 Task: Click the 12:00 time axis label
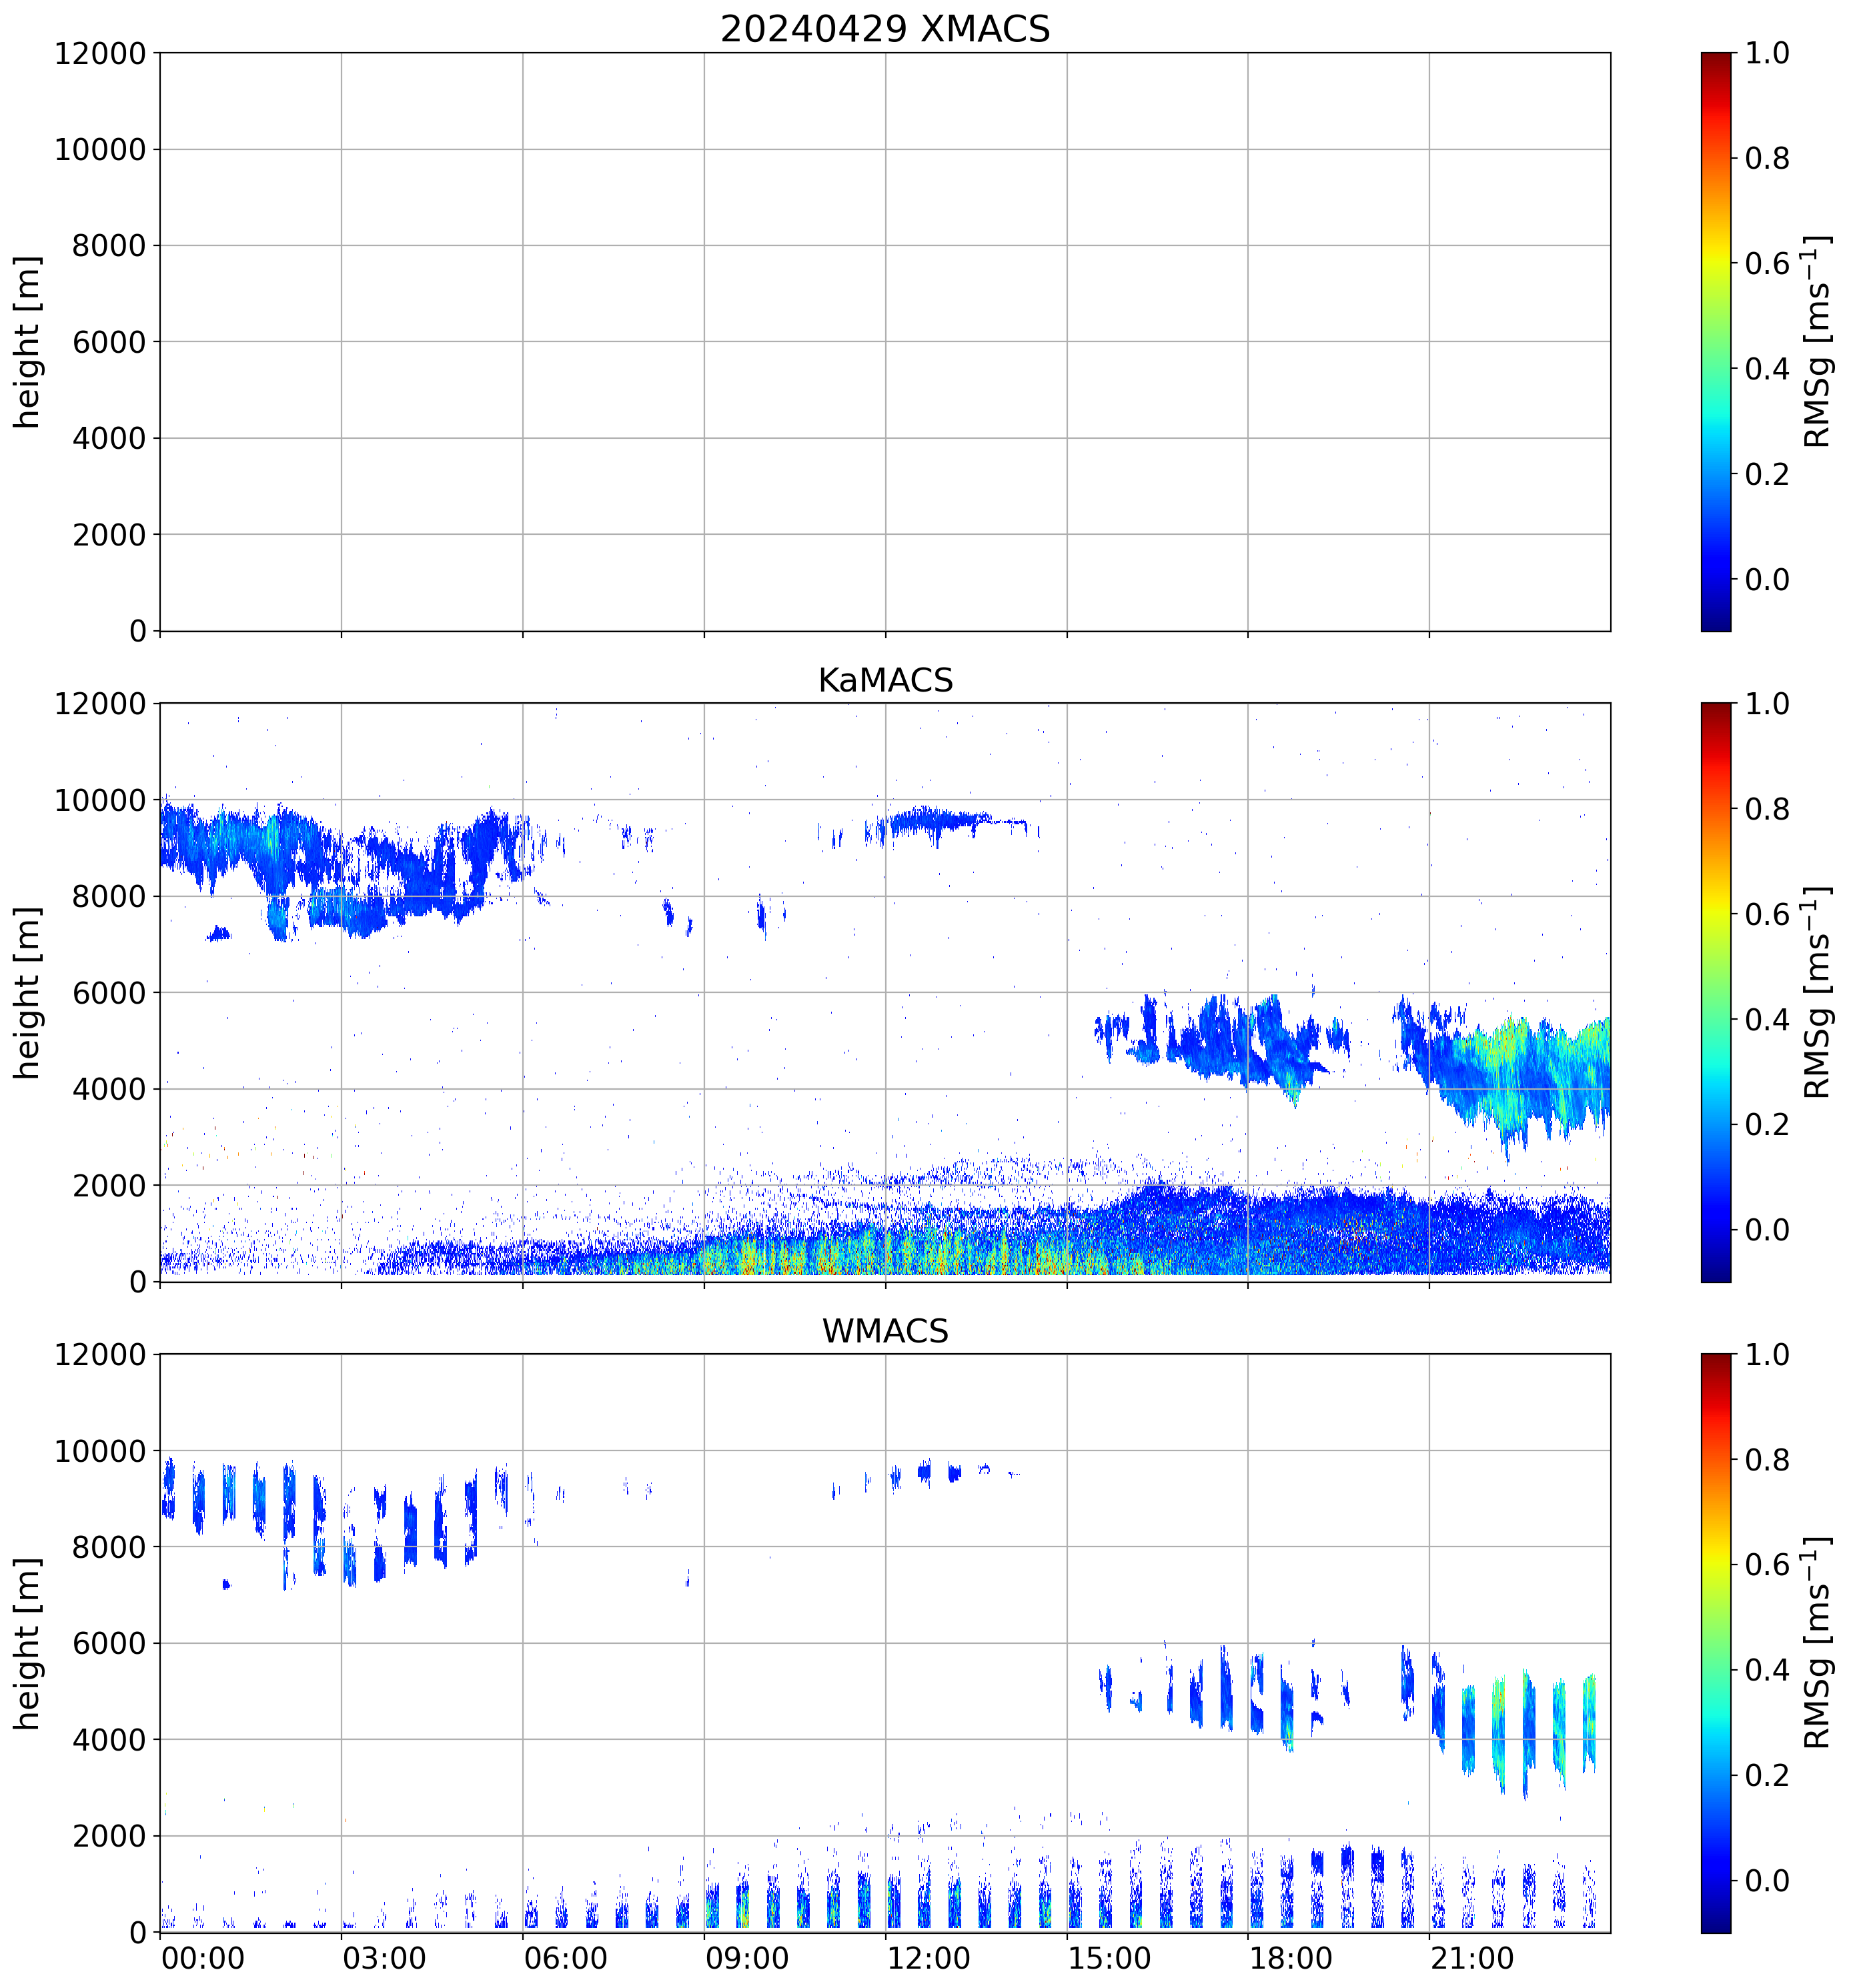pos(928,1958)
